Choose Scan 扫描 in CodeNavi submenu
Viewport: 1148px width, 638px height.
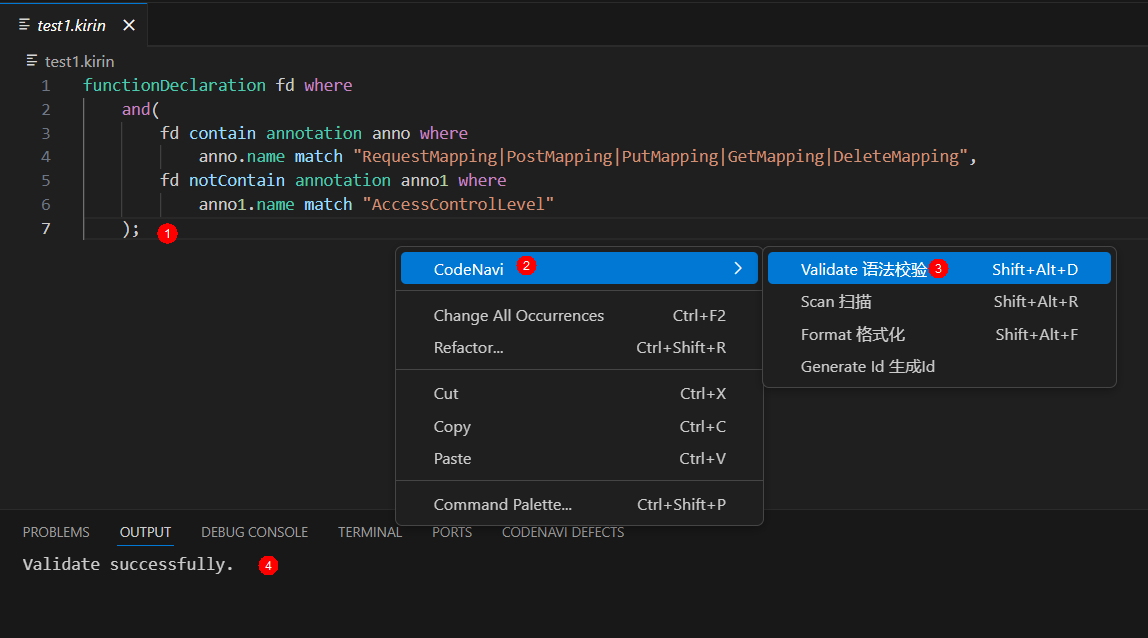pyautogui.click(x=836, y=302)
